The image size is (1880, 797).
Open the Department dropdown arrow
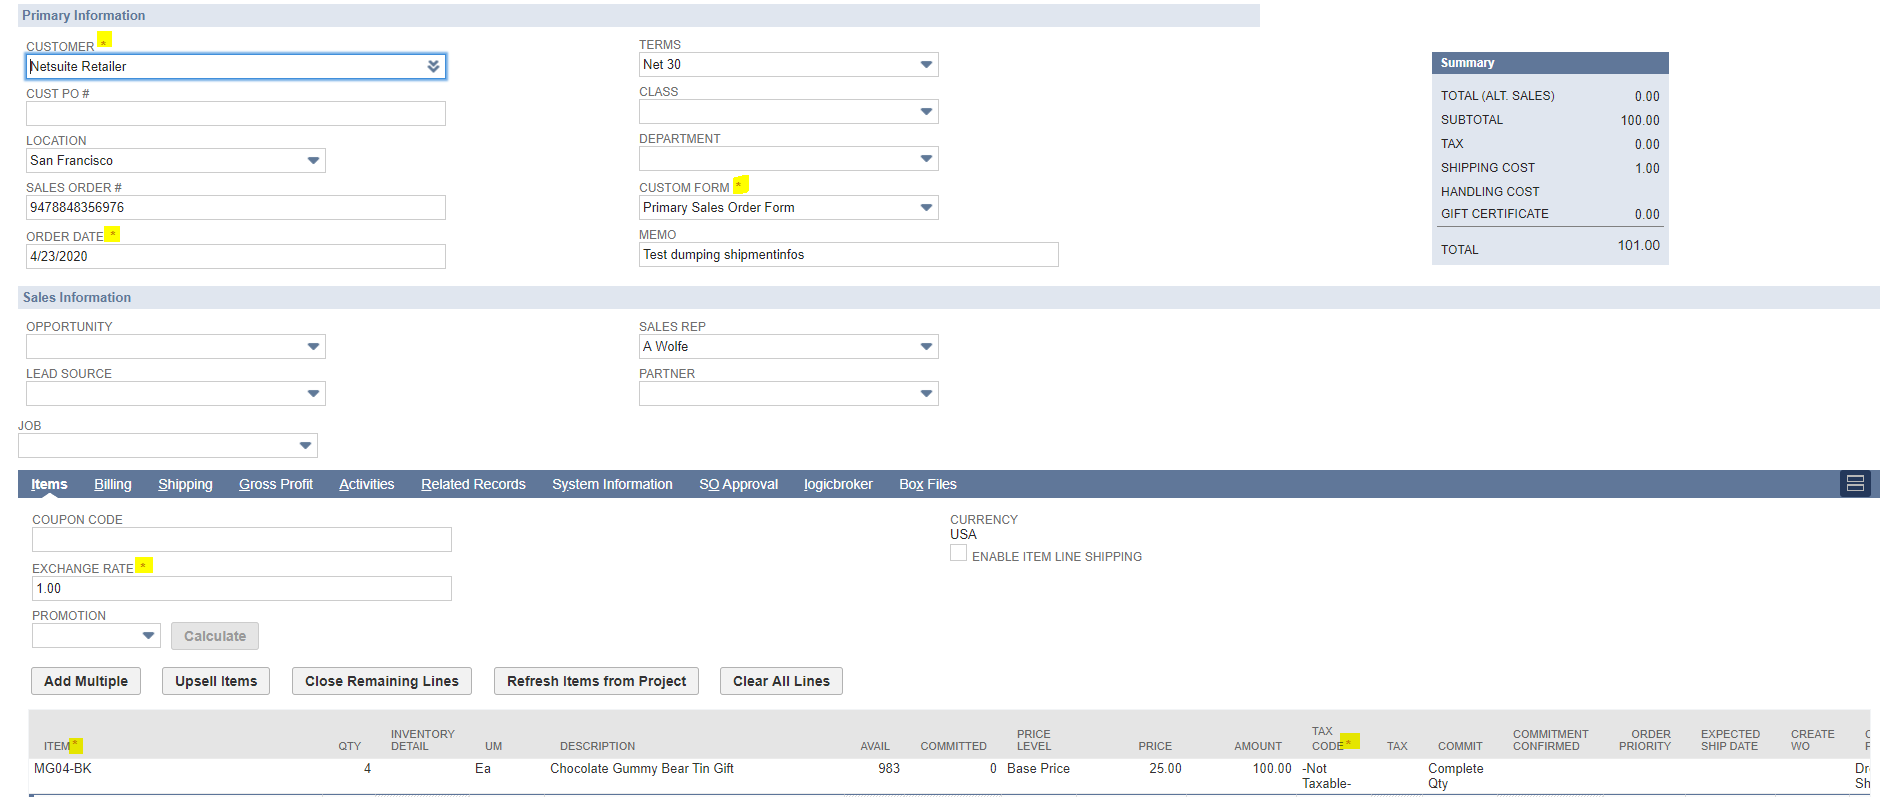926,159
